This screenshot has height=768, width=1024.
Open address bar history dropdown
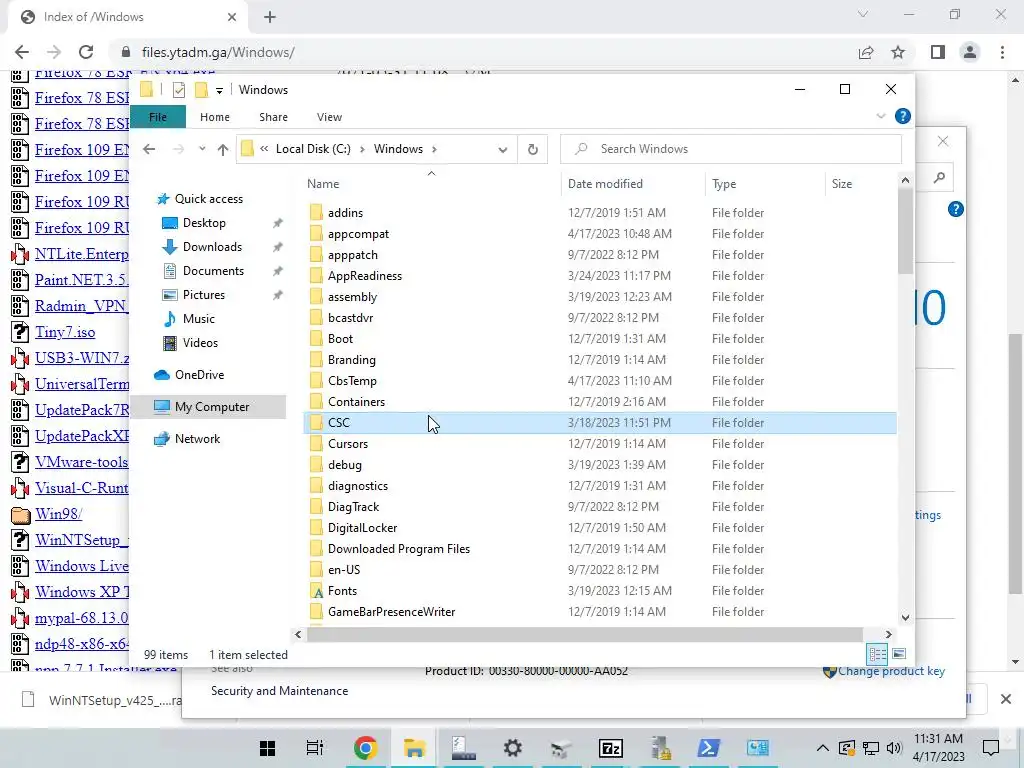point(502,150)
